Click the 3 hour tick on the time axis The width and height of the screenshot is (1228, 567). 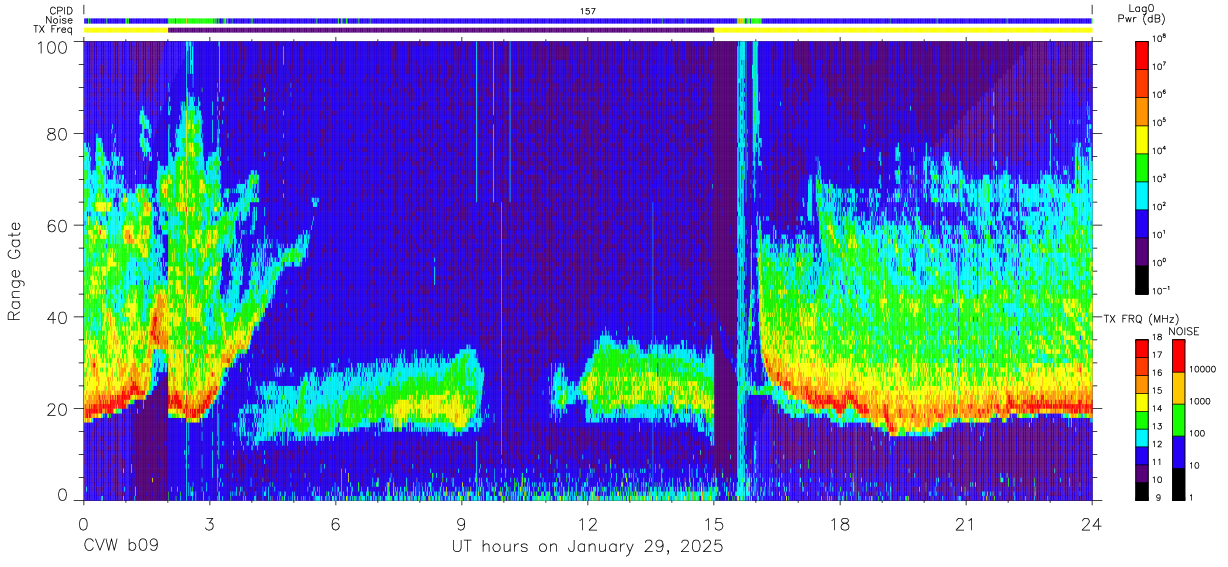pyautogui.click(x=210, y=524)
